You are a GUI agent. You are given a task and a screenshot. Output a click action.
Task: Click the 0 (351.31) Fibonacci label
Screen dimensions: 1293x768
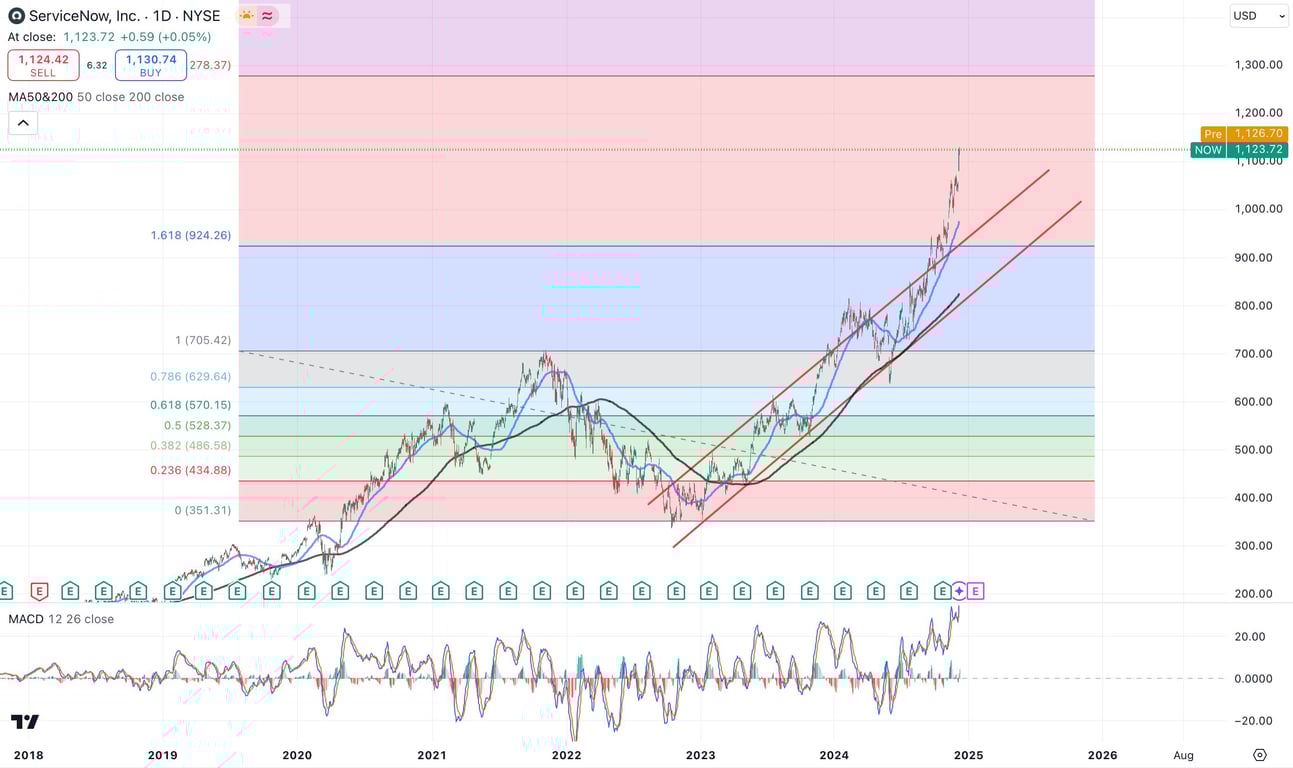(203, 510)
